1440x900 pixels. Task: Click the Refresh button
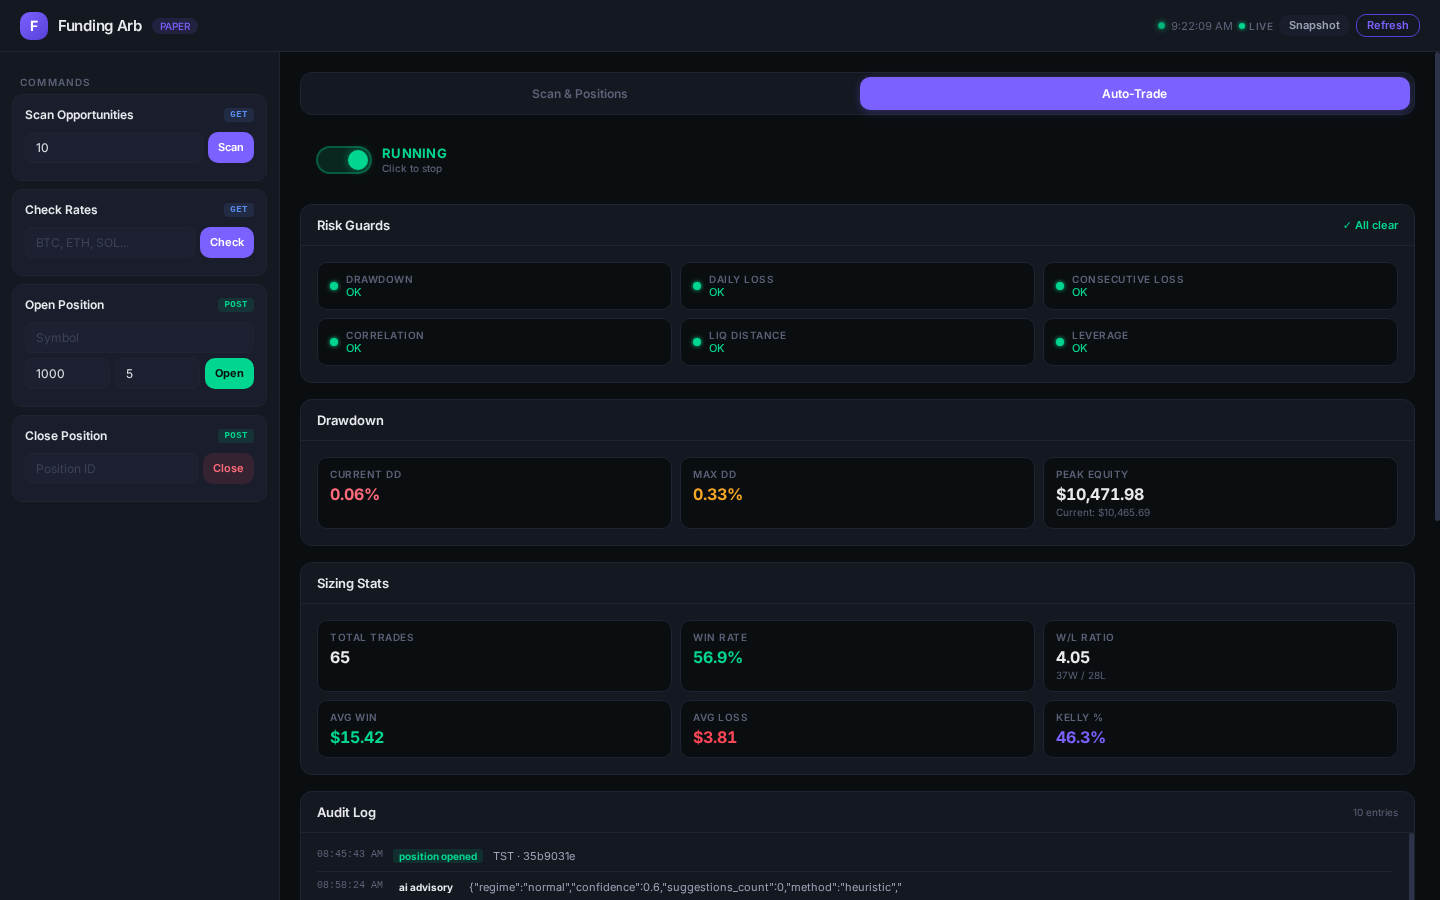pyautogui.click(x=1388, y=26)
